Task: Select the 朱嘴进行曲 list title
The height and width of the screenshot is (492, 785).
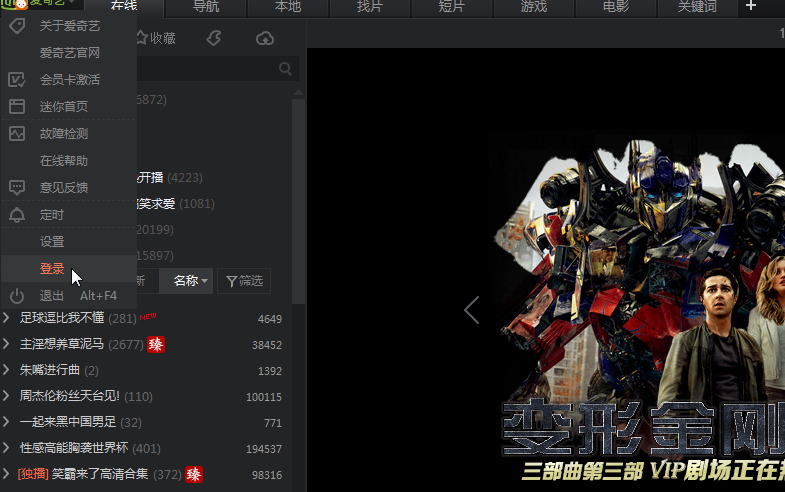Action: click(x=50, y=370)
